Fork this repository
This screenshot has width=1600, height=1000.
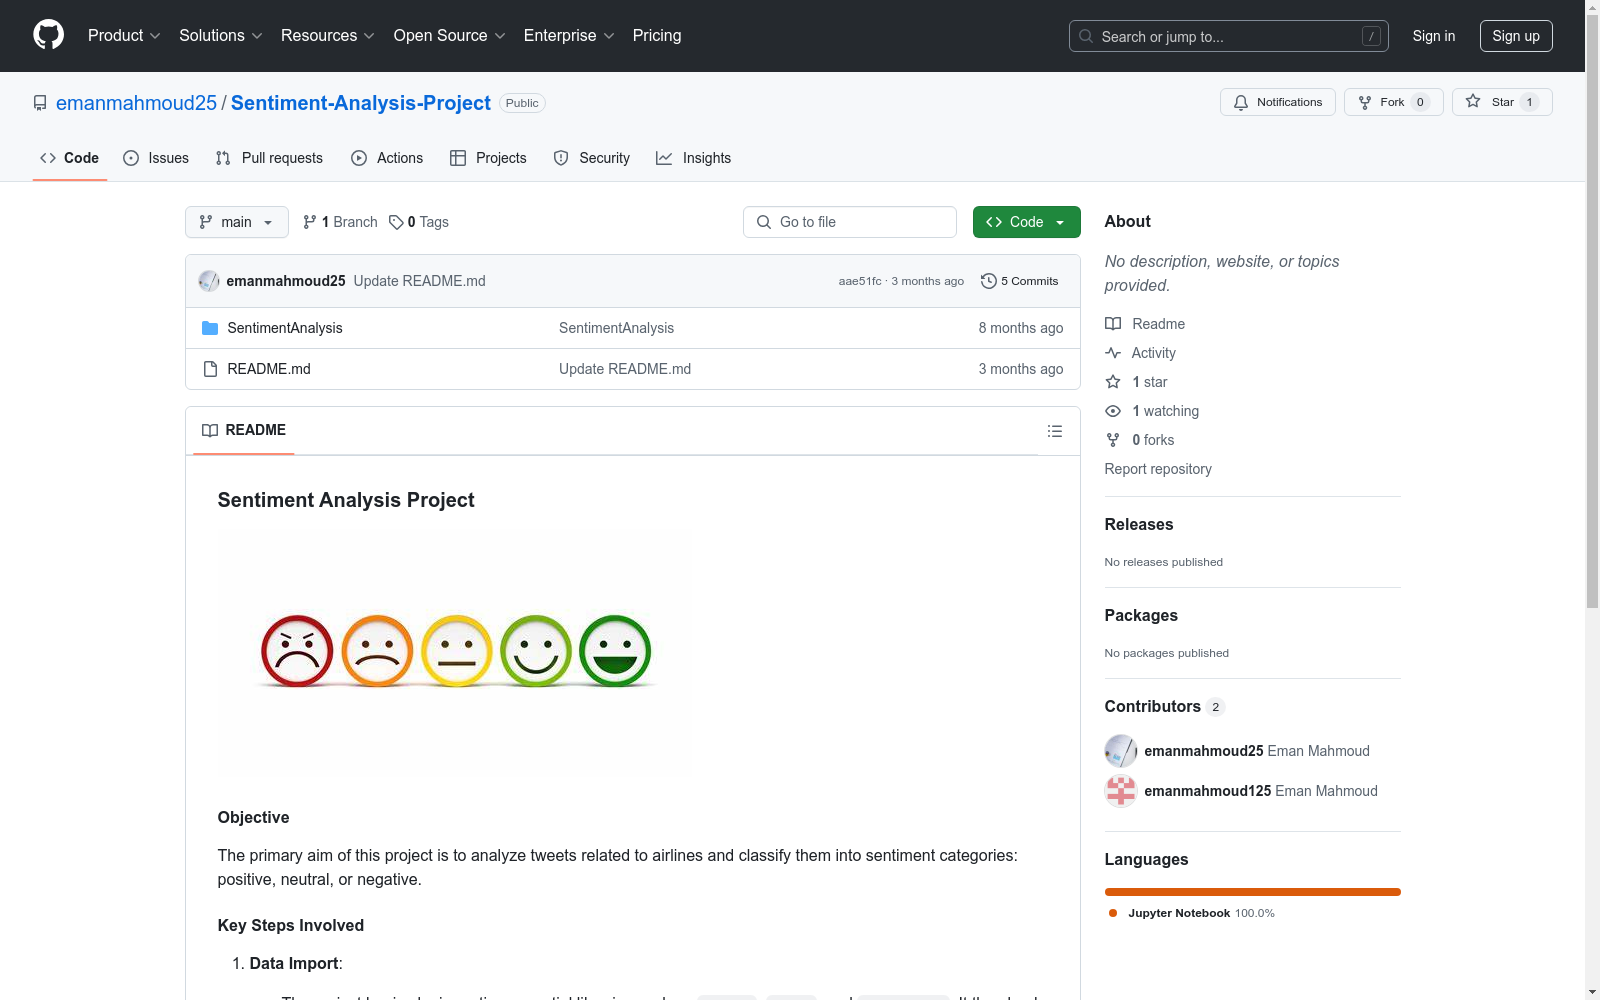[x=1394, y=102]
